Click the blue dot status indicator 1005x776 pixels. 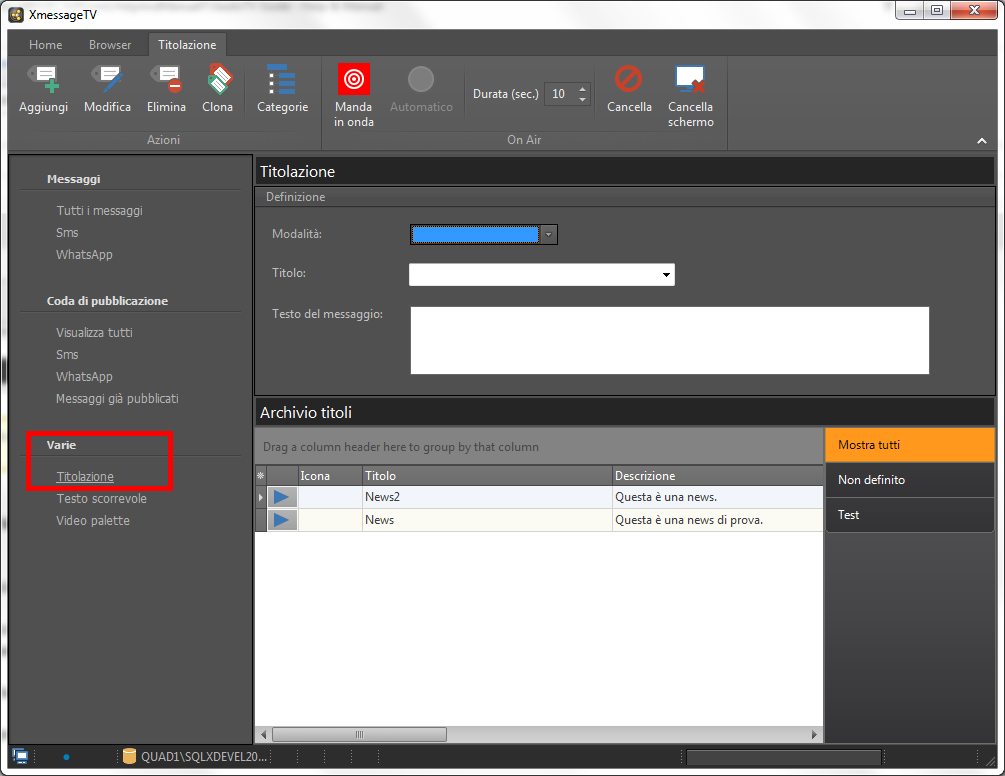pyautogui.click(x=66, y=757)
